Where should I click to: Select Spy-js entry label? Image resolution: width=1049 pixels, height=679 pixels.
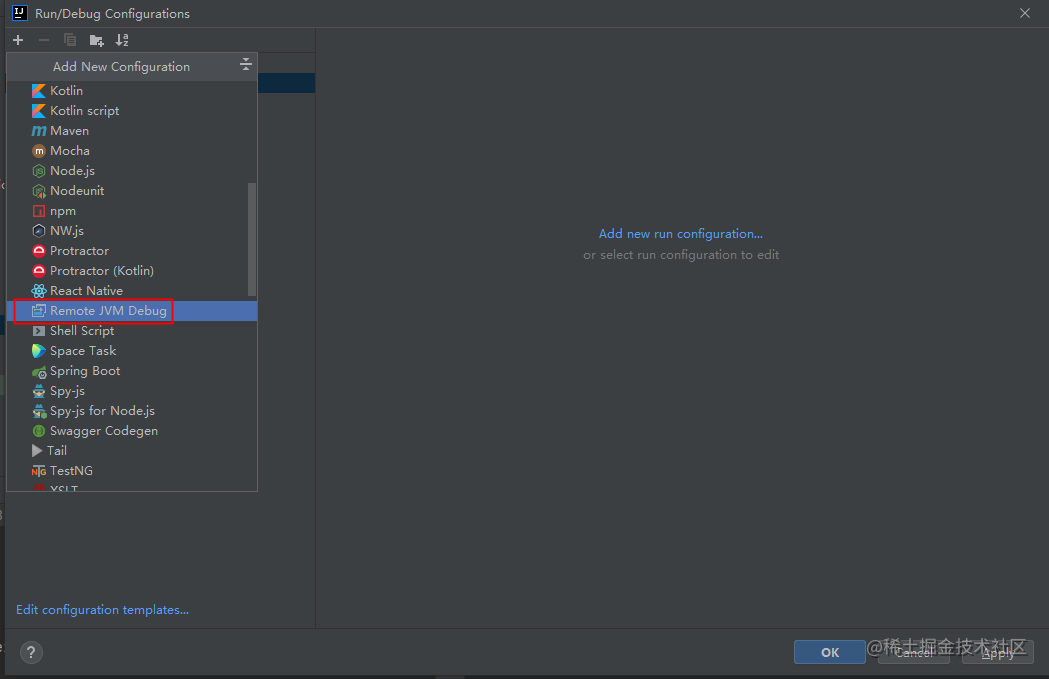tap(68, 391)
